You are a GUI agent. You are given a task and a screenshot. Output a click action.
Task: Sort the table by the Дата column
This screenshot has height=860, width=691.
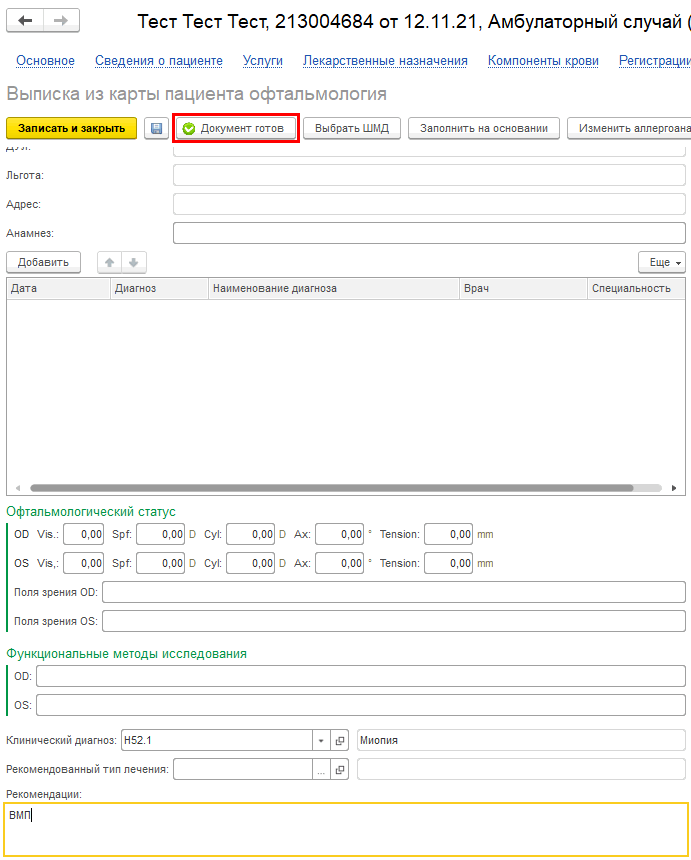(x=57, y=288)
